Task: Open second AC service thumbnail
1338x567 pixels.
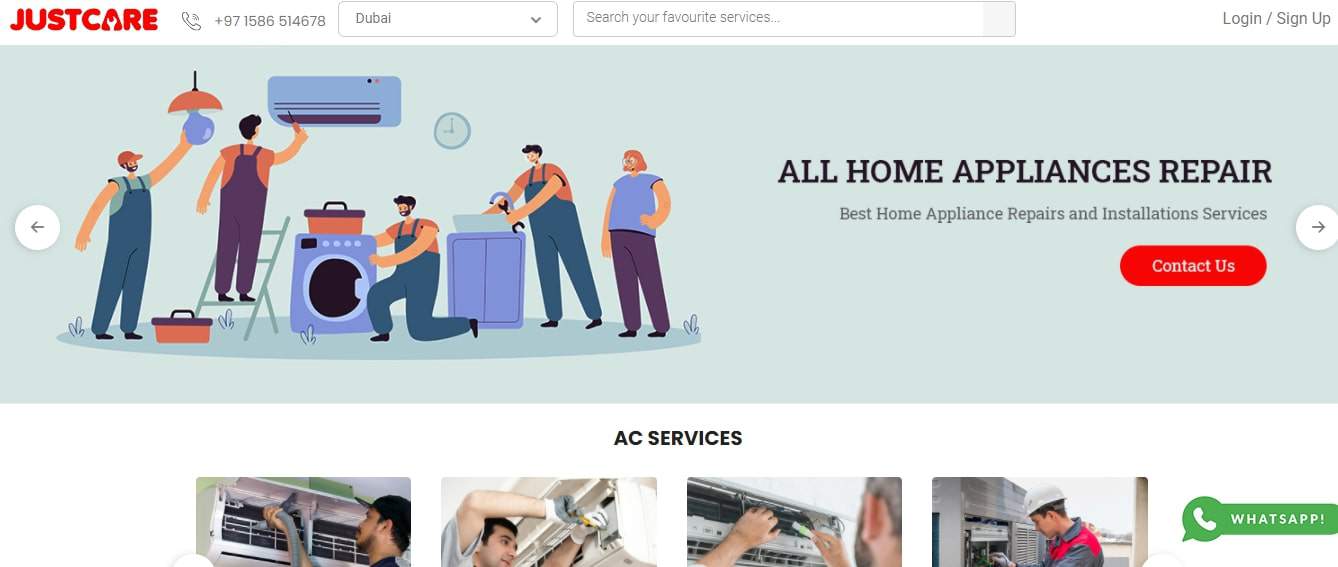Action: tap(549, 522)
